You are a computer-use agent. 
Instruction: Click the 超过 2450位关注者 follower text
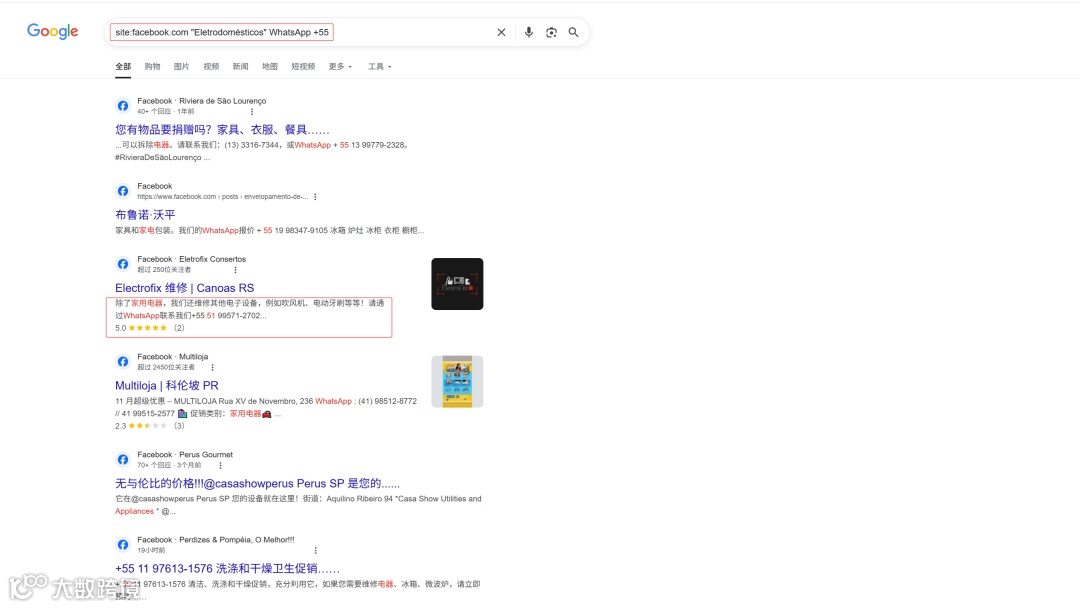(166, 368)
